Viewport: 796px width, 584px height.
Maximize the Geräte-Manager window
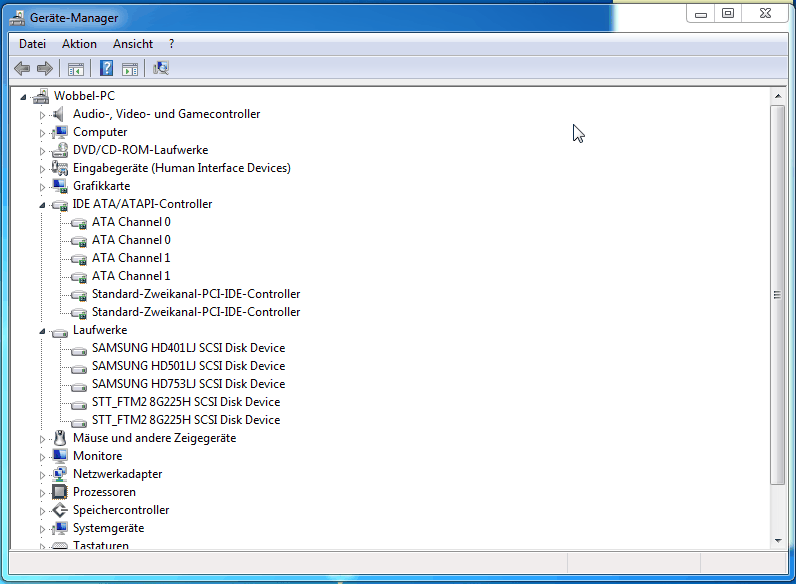click(x=728, y=14)
